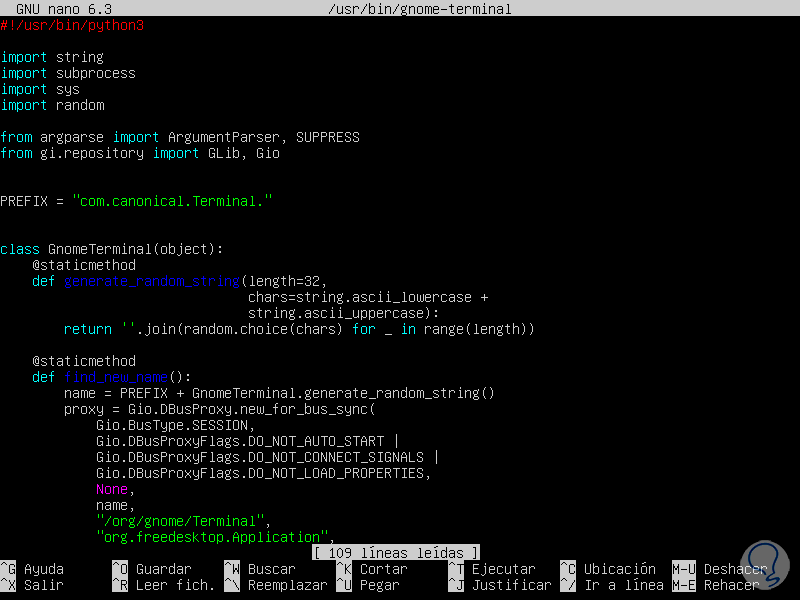
Task: Click the 'import sys' line
Action: coord(40,89)
